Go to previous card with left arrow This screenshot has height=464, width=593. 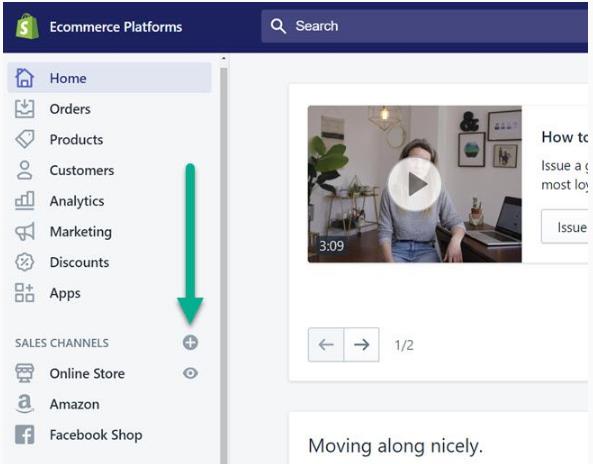[326, 345]
